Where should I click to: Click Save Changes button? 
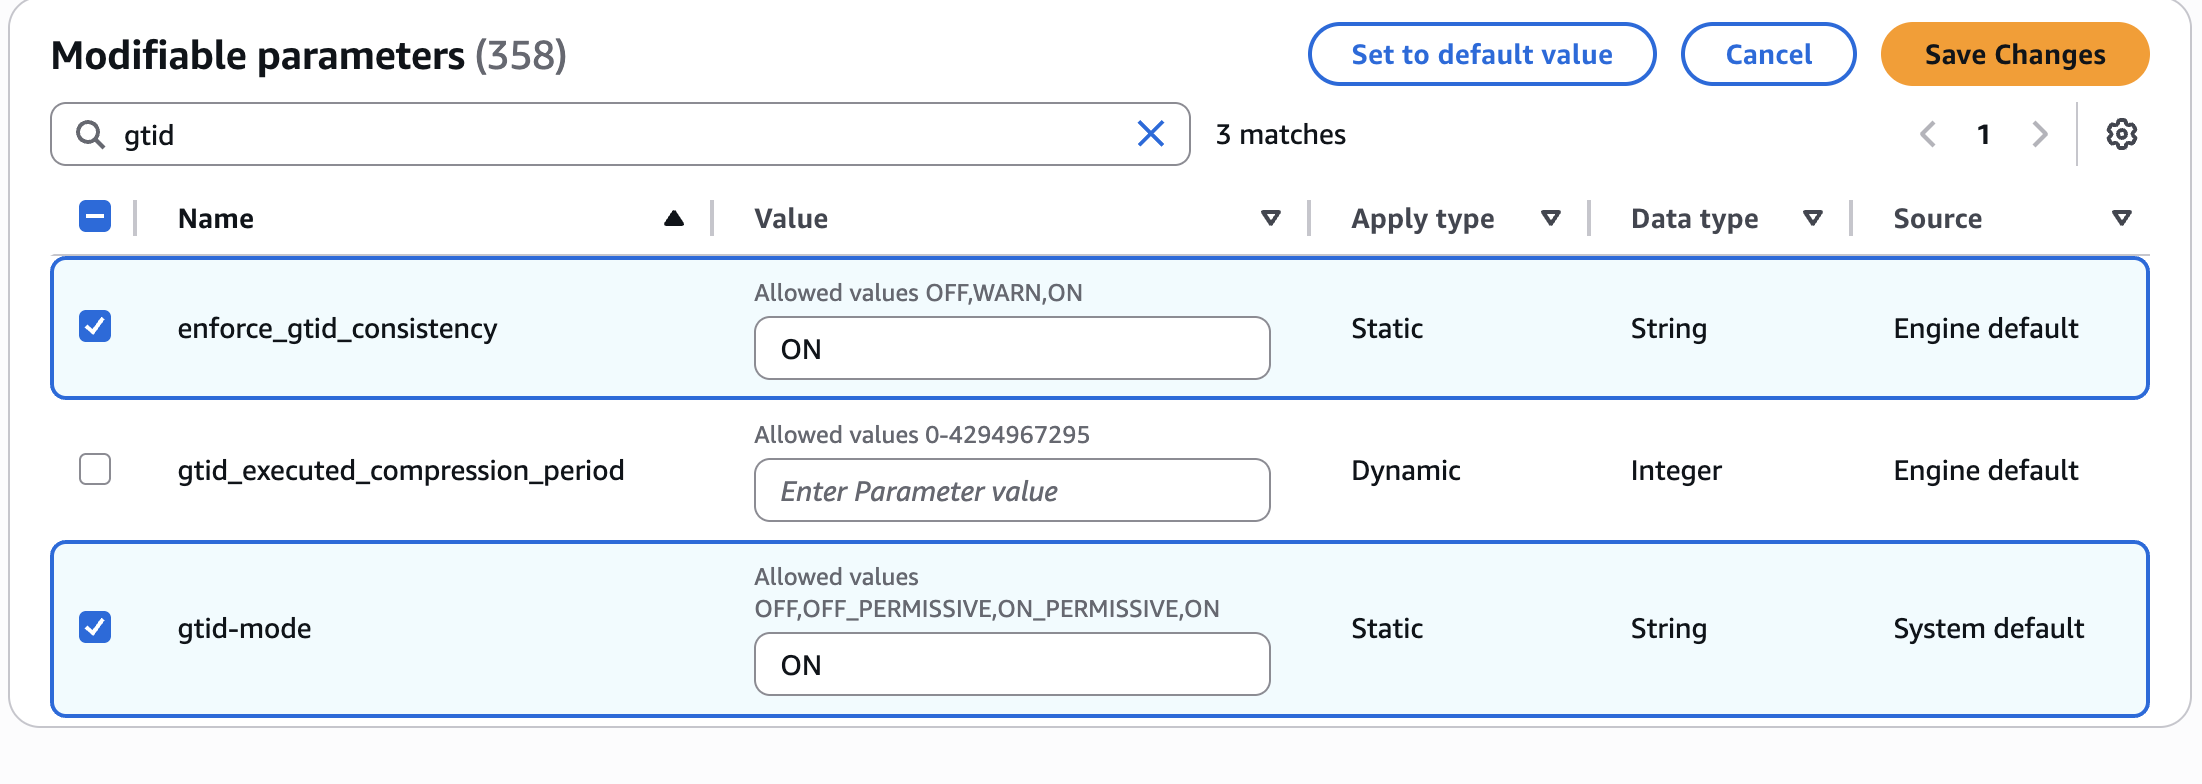(x=2014, y=54)
